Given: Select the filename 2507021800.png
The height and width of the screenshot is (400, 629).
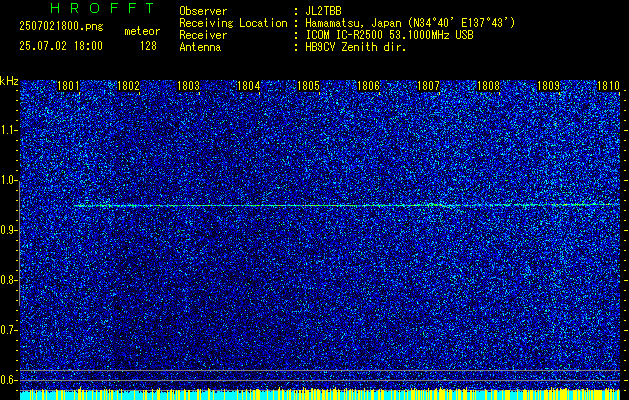Looking at the screenshot, I should [x=61, y=27].
